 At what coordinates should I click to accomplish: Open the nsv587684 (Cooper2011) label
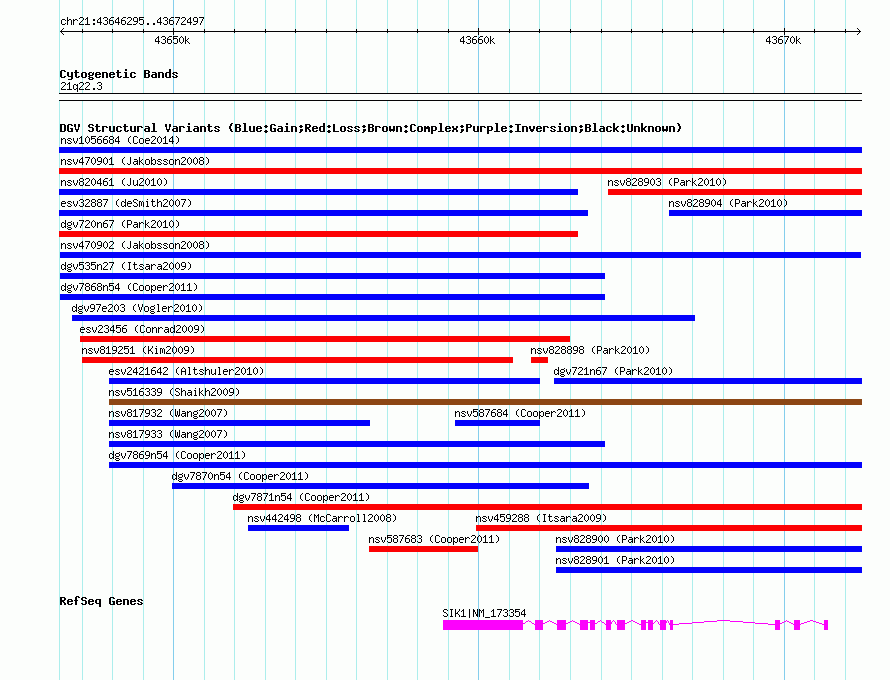(520, 413)
